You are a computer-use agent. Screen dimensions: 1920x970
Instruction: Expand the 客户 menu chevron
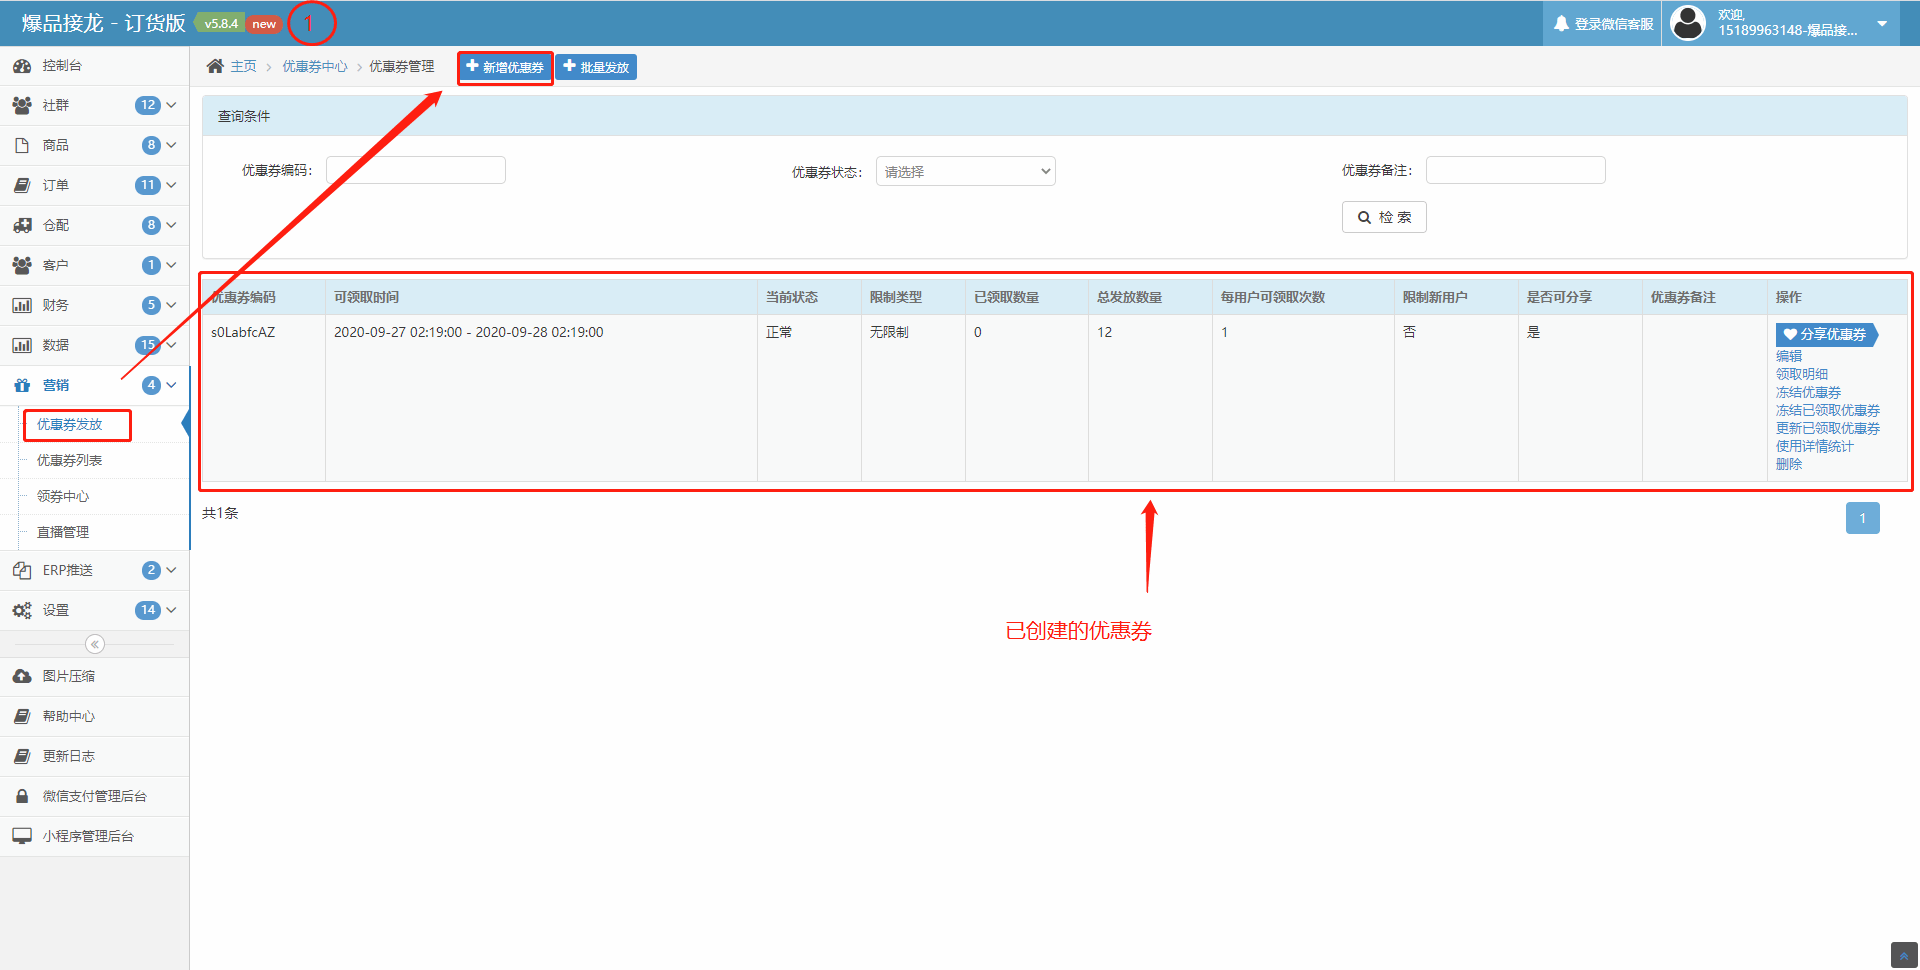(x=171, y=266)
